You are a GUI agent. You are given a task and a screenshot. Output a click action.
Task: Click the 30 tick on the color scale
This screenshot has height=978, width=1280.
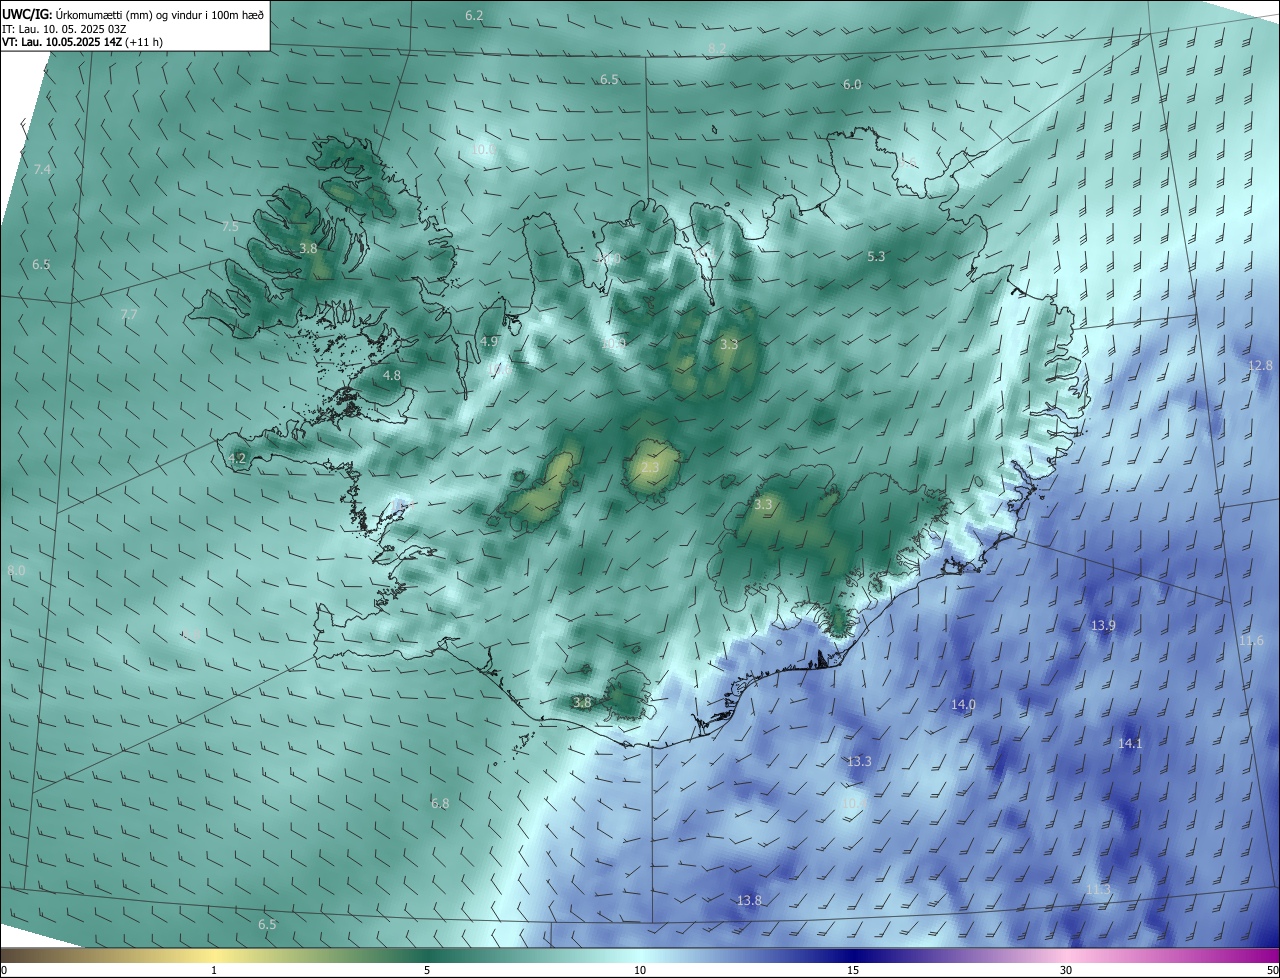(1066, 970)
